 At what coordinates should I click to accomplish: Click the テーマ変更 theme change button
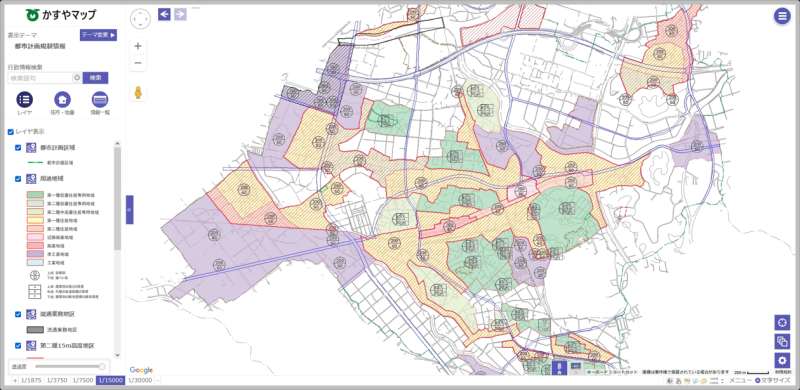coord(98,35)
